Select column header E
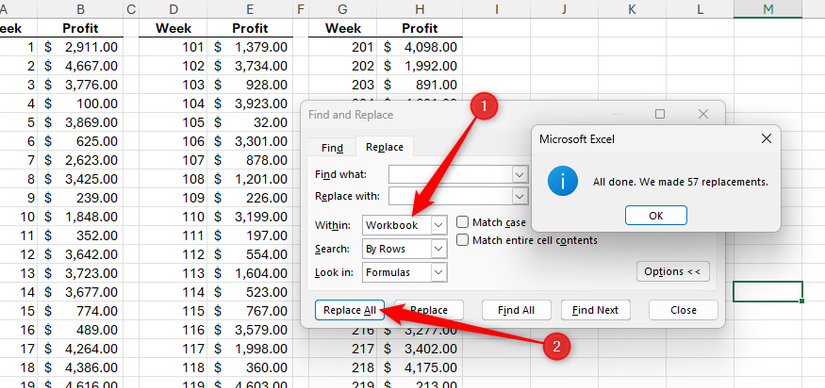Viewport: 825px width, 388px height. click(250, 9)
